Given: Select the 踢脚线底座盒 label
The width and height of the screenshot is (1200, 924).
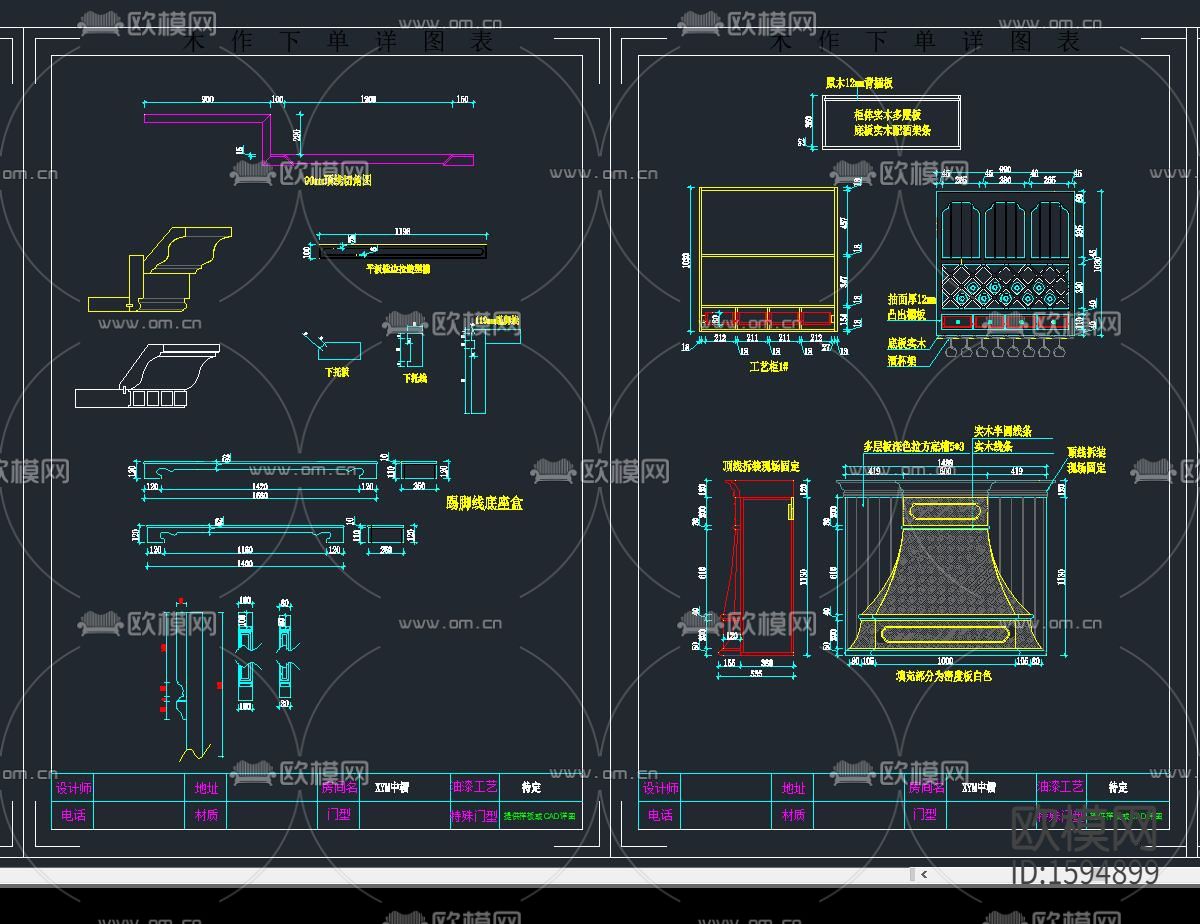Looking at the screenshot, I should (484, 503).
